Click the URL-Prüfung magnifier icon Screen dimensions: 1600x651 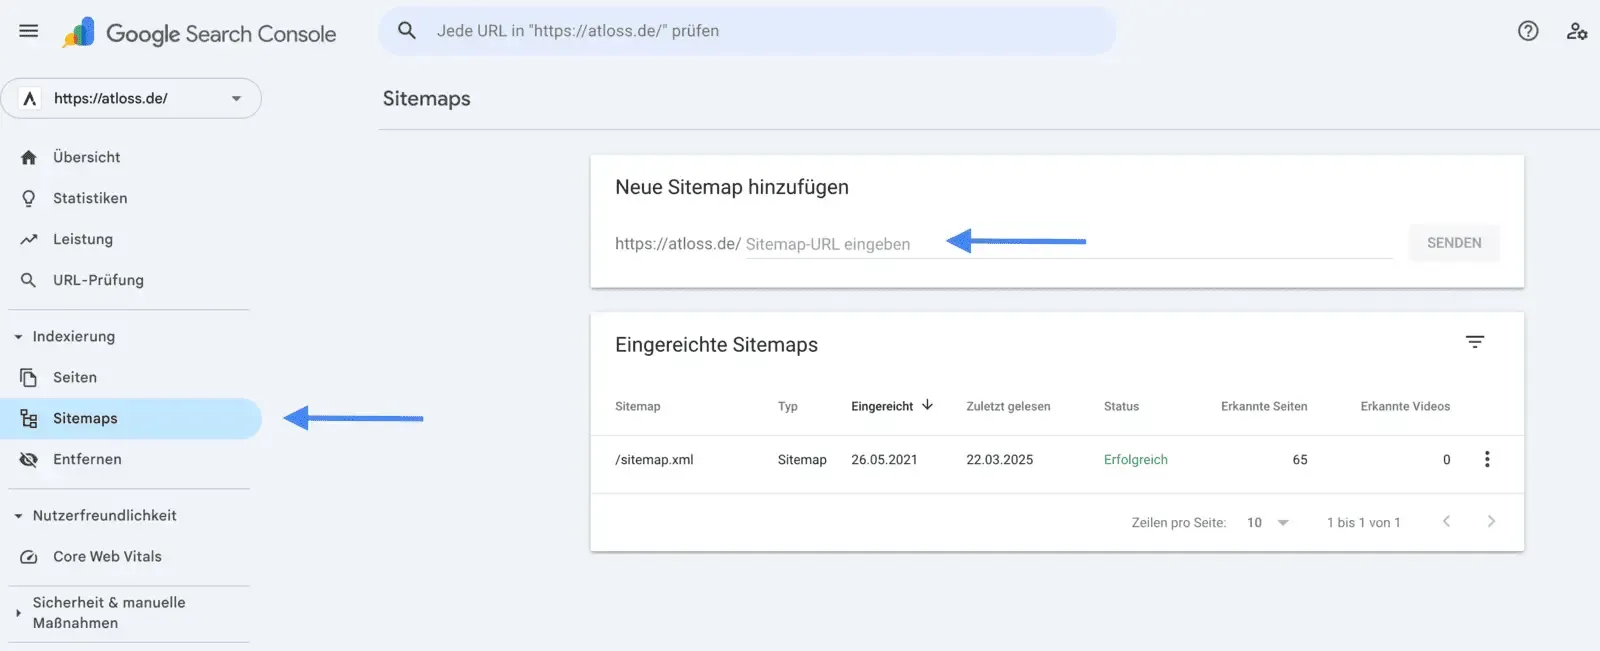click(x=29, y=280)
